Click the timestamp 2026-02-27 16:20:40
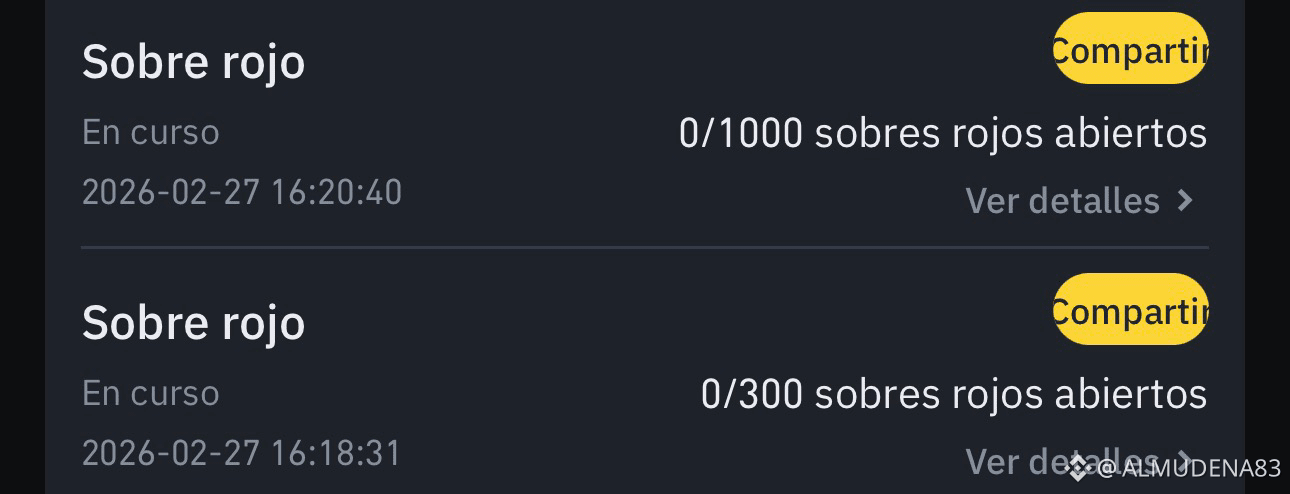The image size is (1290, 494). pyautogui.click(x=242, y=191)
